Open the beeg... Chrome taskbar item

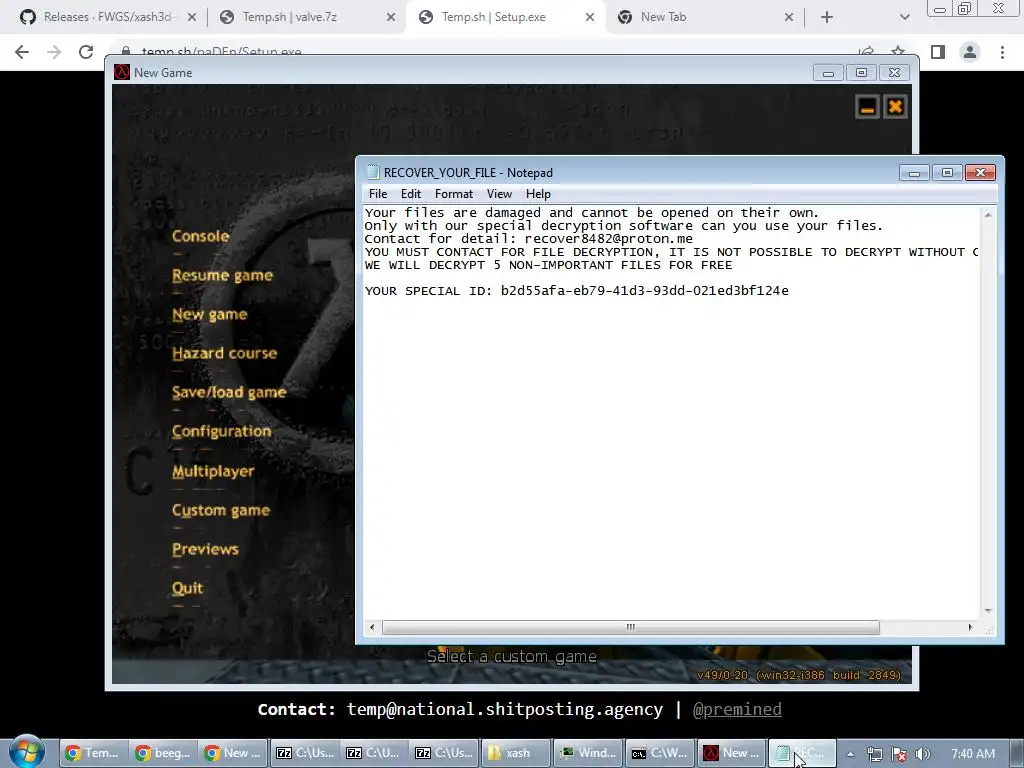click(x=163, y=753)
